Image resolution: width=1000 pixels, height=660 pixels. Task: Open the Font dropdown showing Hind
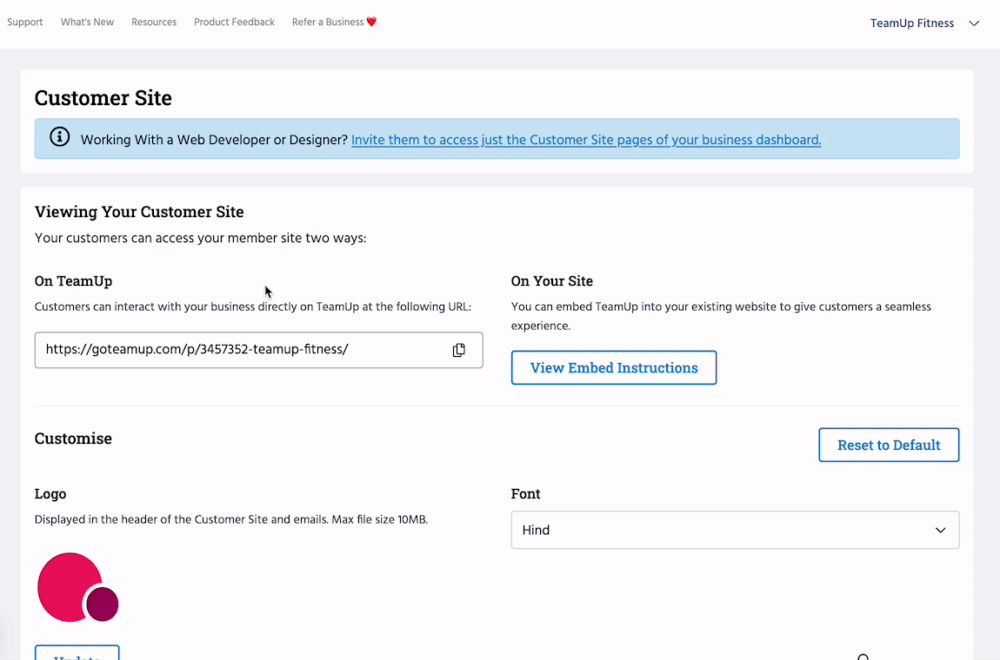click(734, 530)
